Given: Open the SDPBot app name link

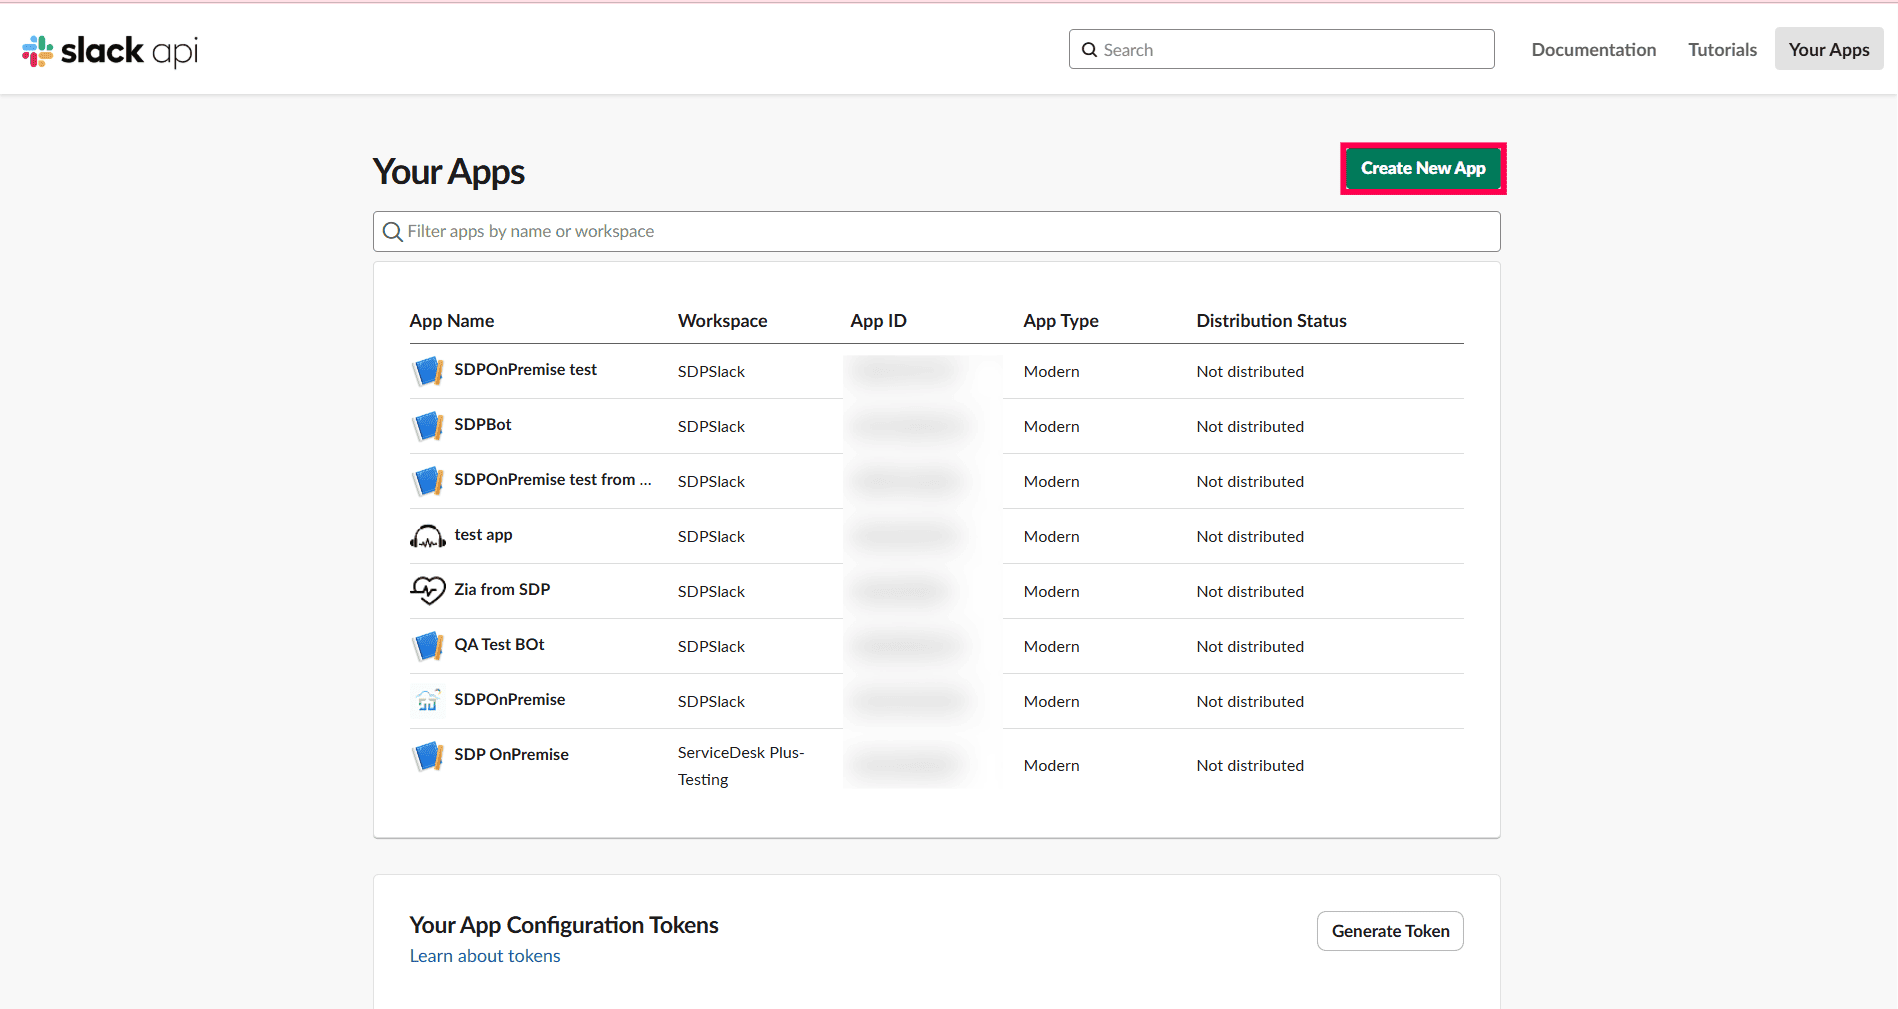Looking at the screenshot, I should pyautogui.click(x=483, y=425).
